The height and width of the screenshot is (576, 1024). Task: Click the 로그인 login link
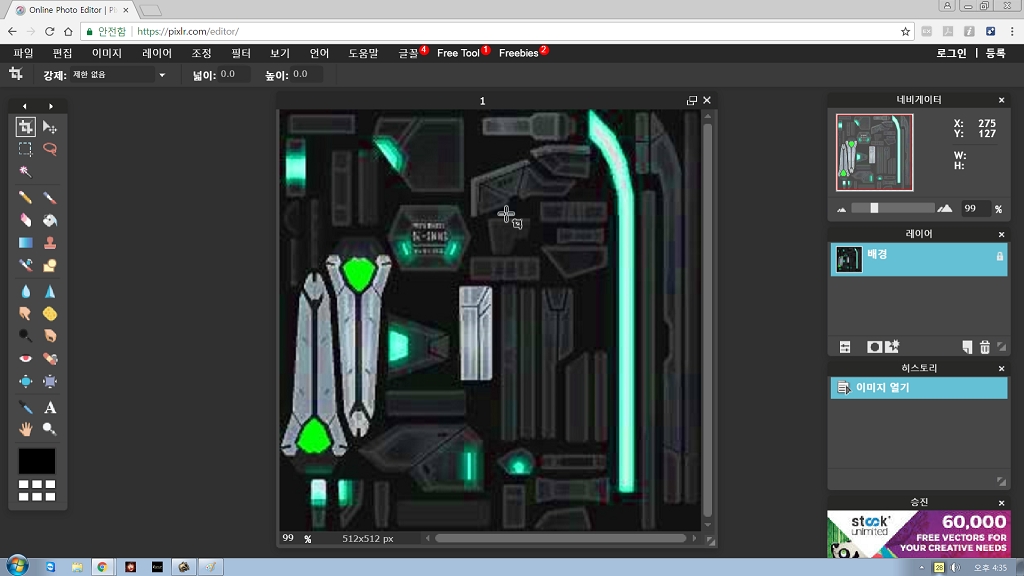tap(951, 53)
